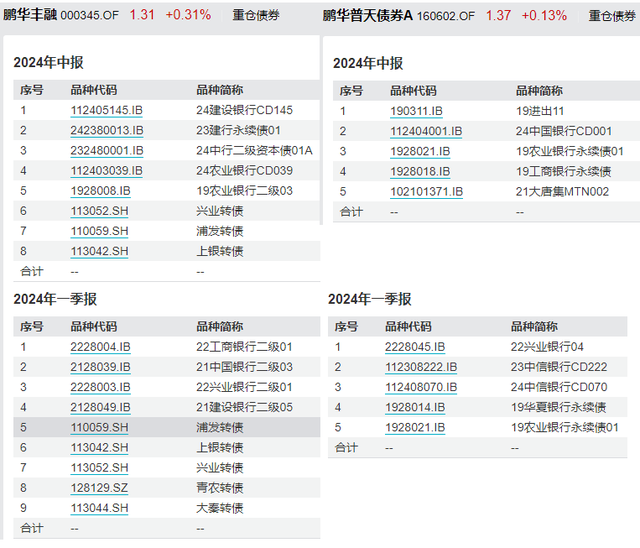Select bond name 19华夏银行永续债

558,407
